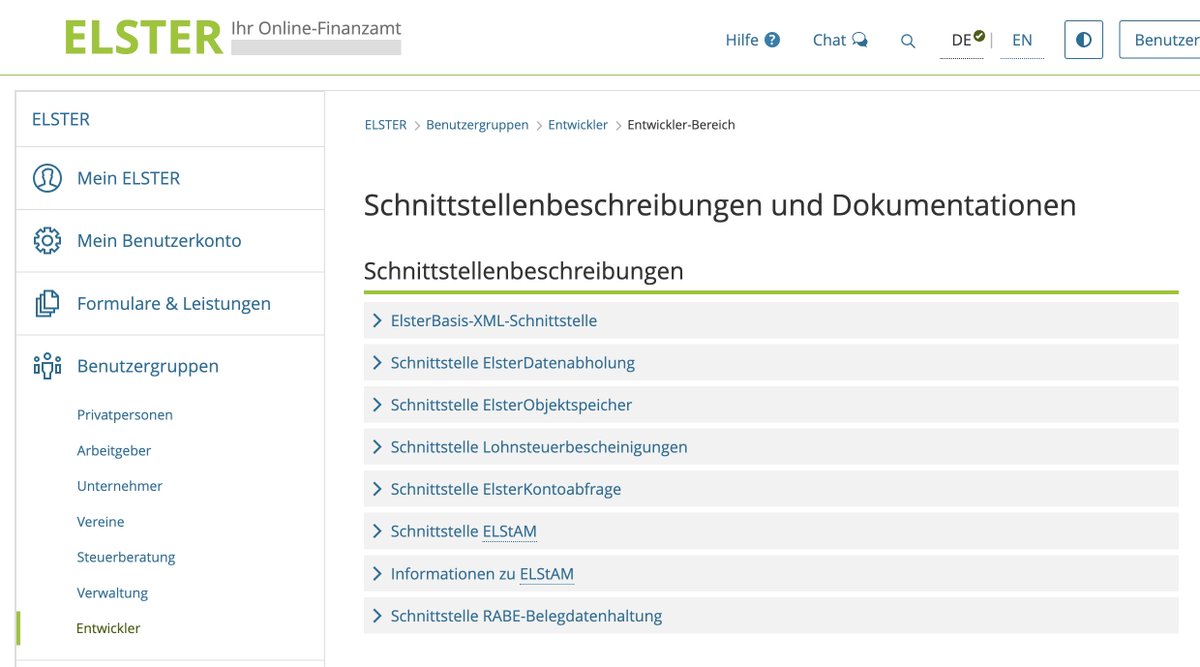1200x667 pixels.
Task: Select Privatpersonen submenu item
Action: click(x=125, y=415)
